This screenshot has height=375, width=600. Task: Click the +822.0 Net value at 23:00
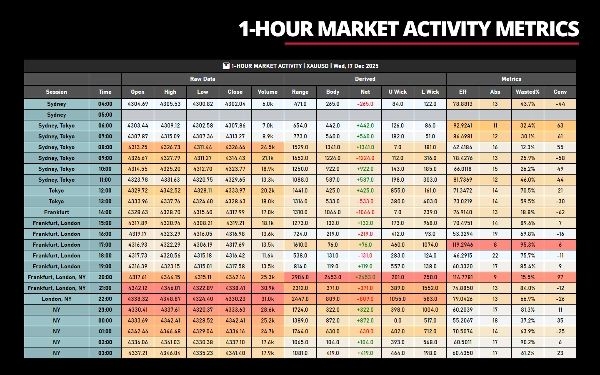tap(365, 310)
